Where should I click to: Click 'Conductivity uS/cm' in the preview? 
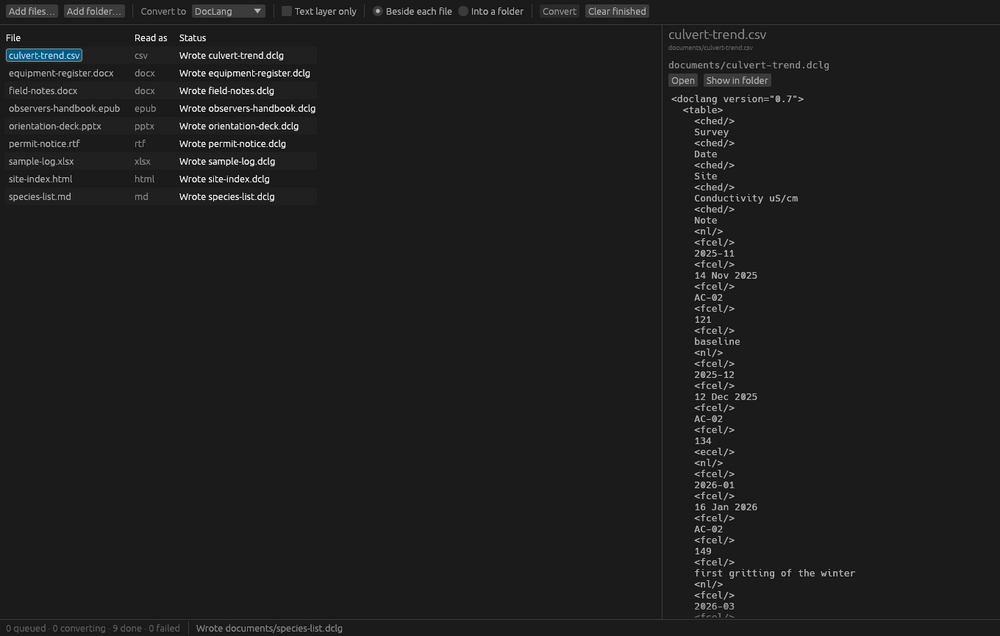pos(746,198)
